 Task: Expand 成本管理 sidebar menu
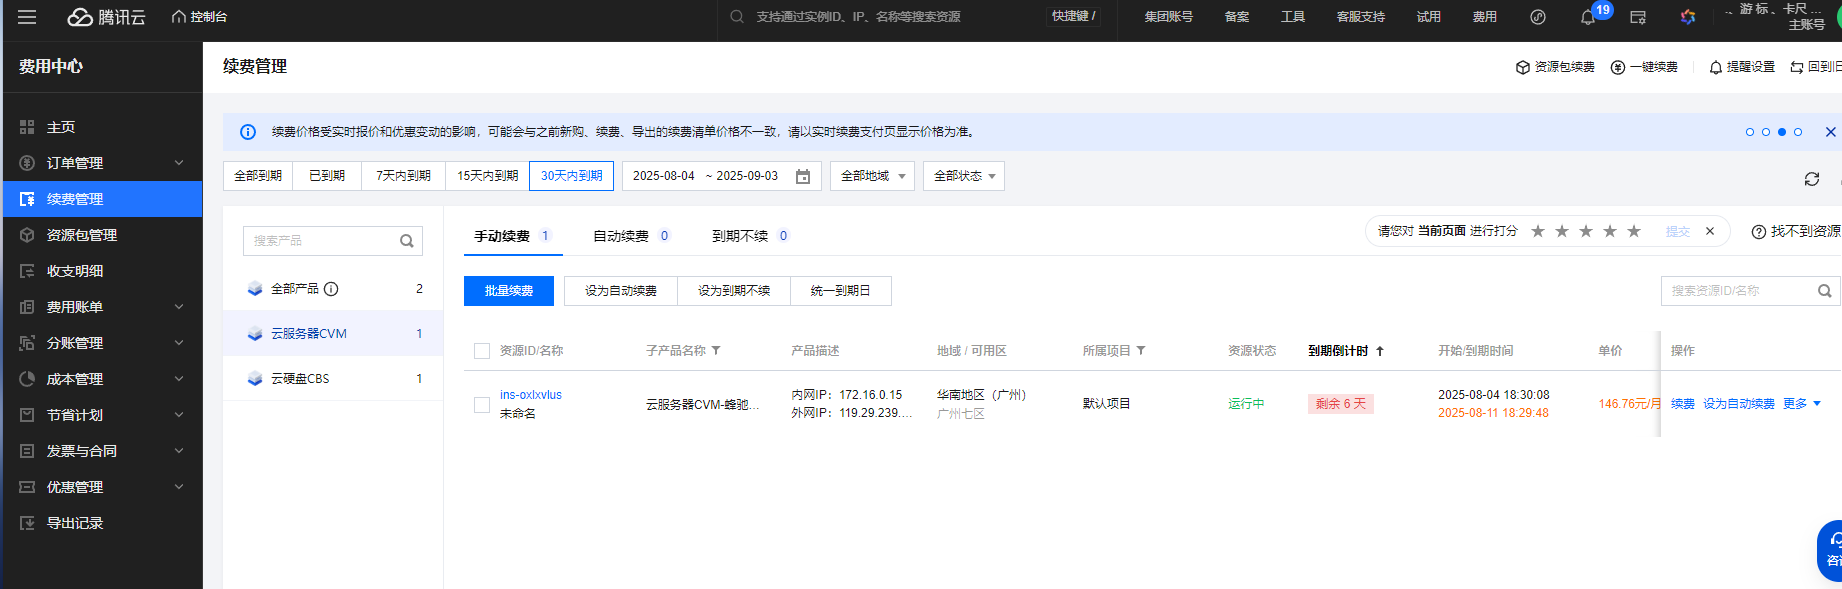103,379
